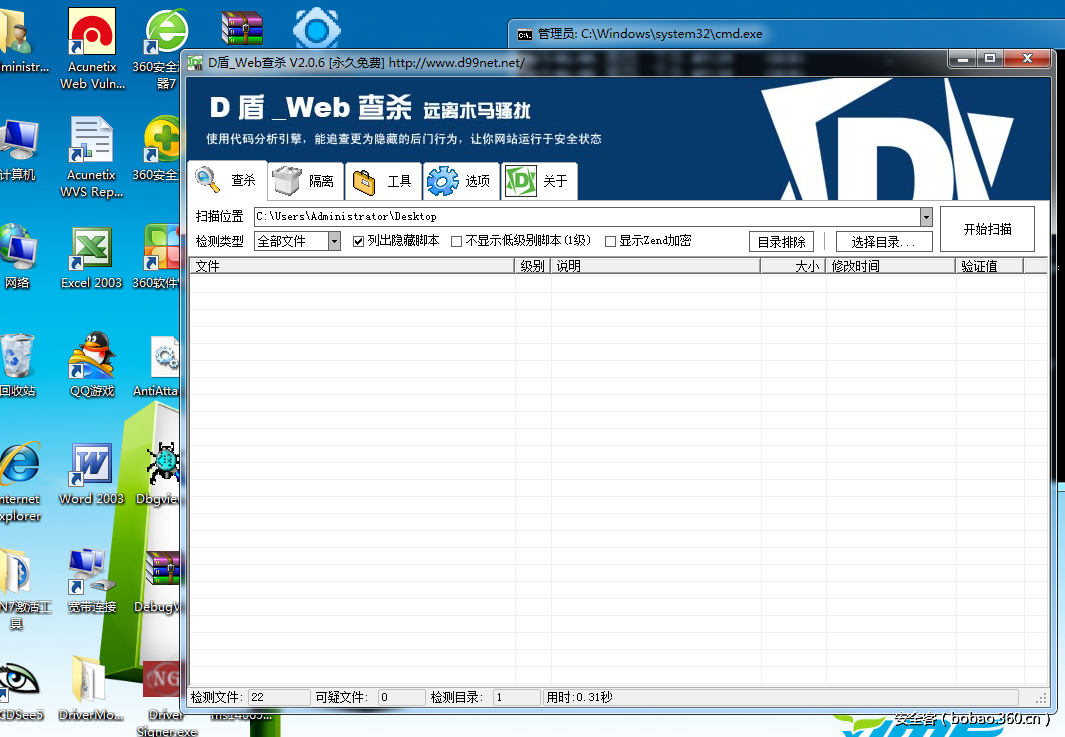Expand the 扫描位置 path dropdown
The width and height of the screenshot is (1065, 737).
(927, 216)
